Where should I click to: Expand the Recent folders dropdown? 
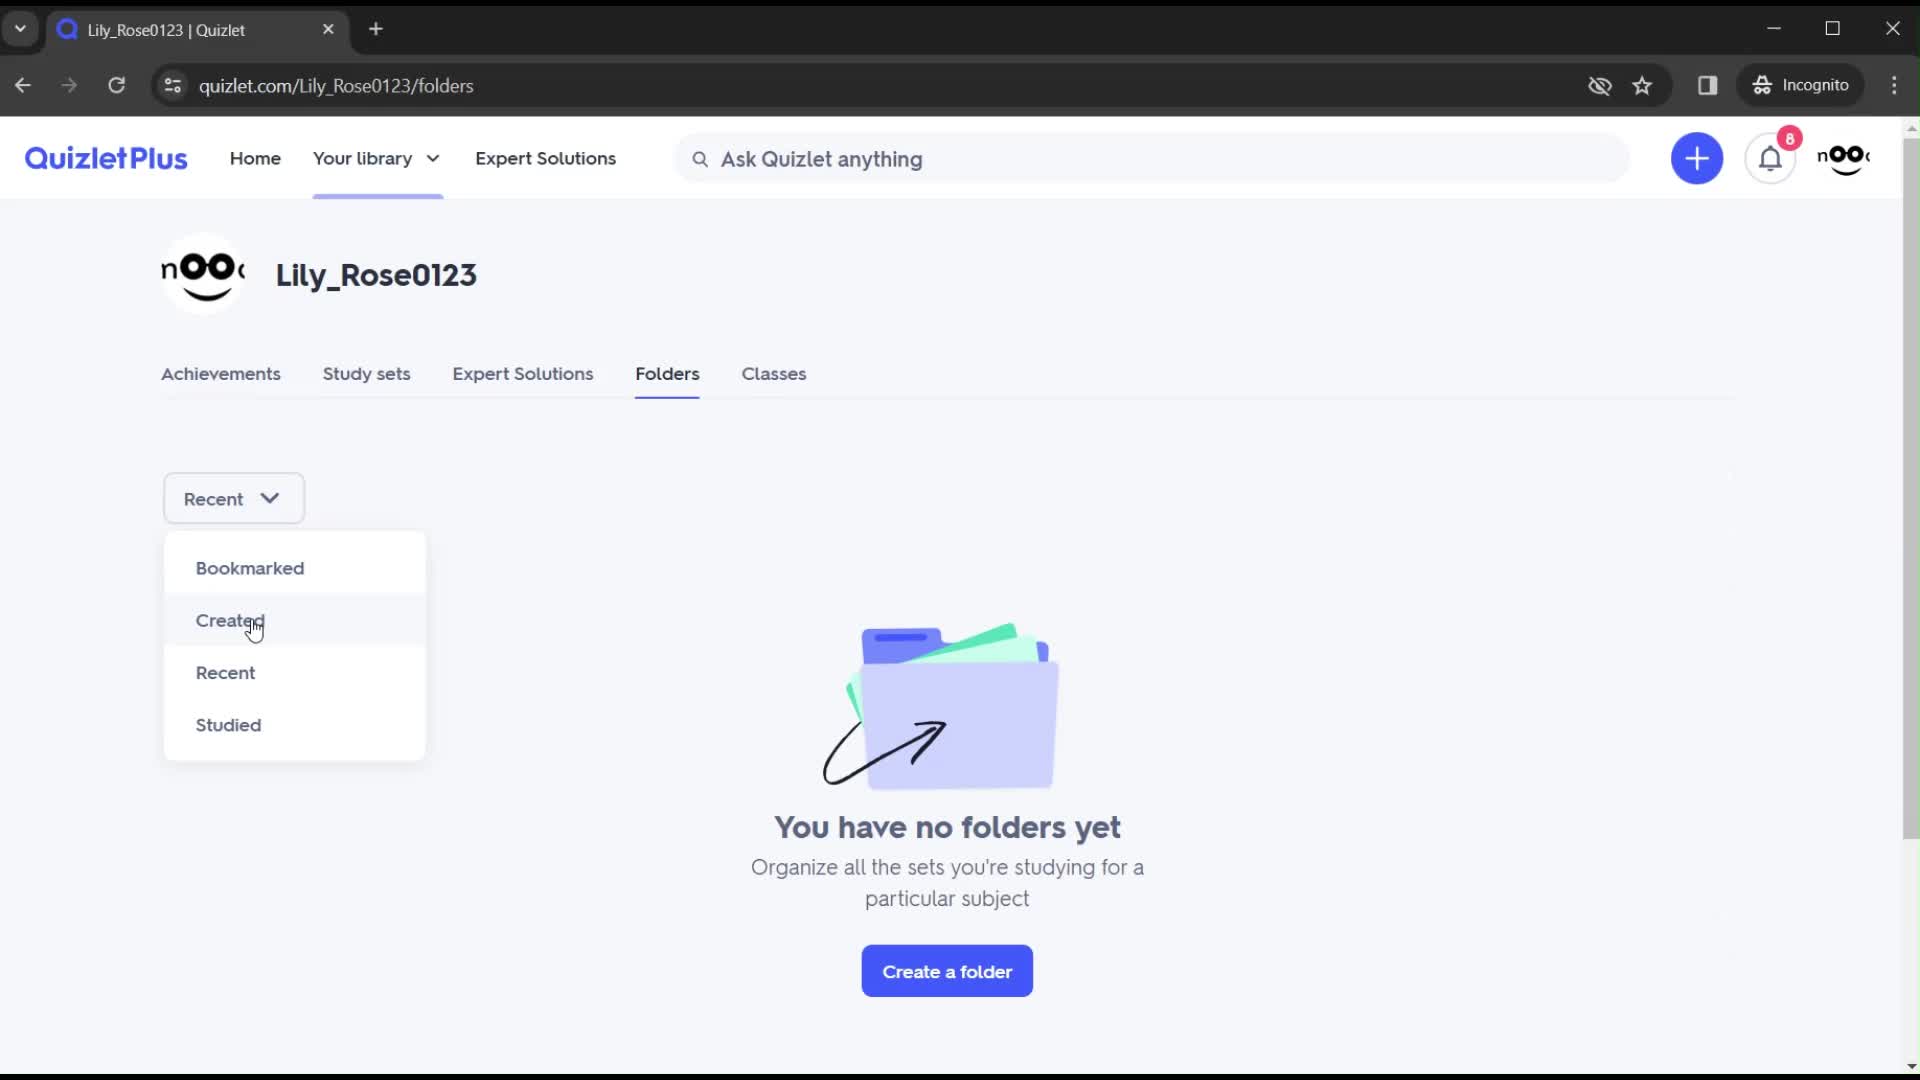tap(232, 498)
